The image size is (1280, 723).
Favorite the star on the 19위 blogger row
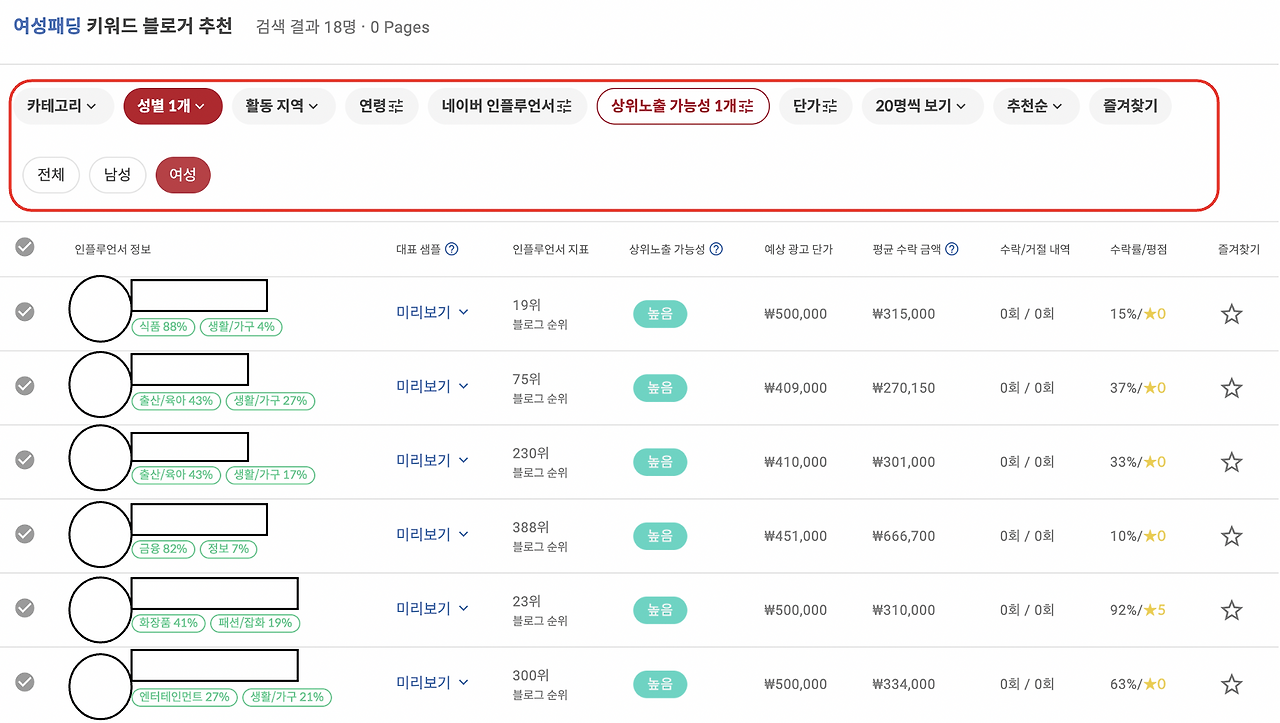[x=1231, y=313]
